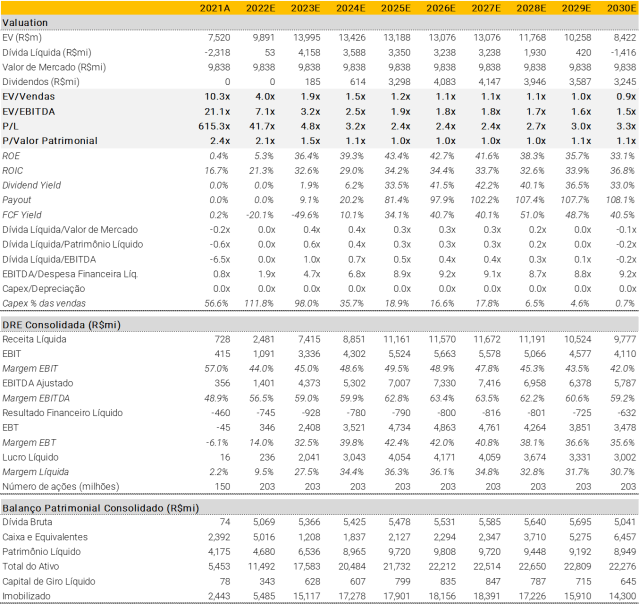Select the DRE Consolidada section header
639x604 pixels.
(72, 326)
